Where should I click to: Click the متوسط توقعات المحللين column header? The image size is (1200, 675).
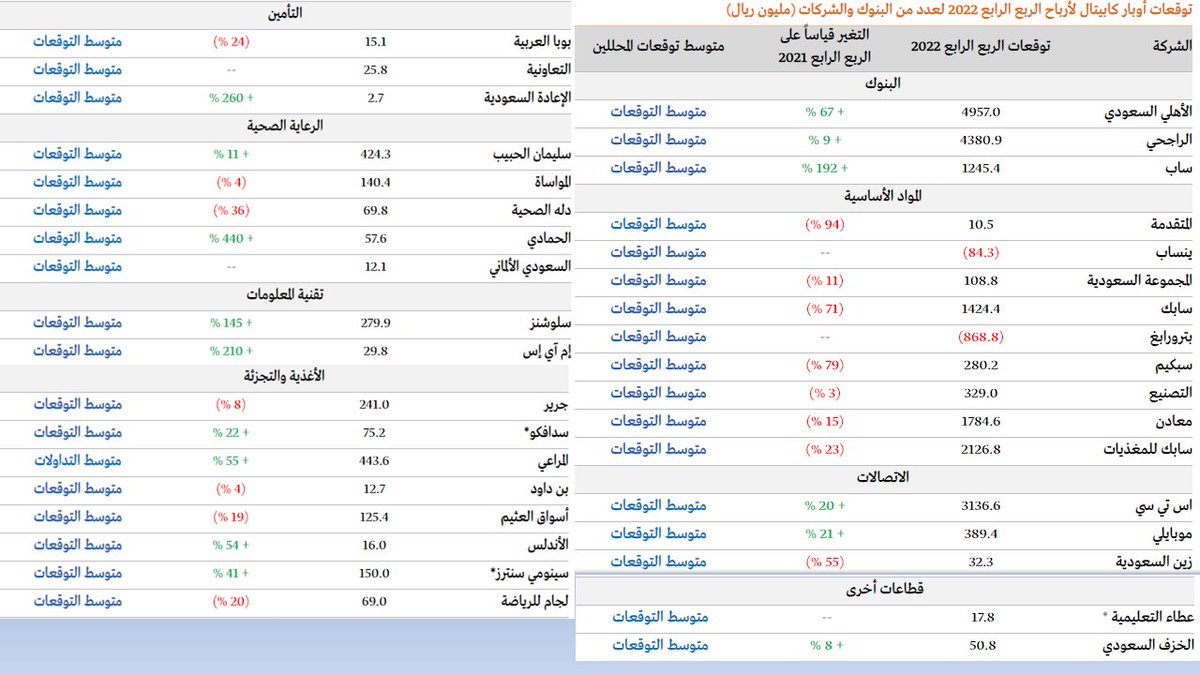[x=659, y=46]
